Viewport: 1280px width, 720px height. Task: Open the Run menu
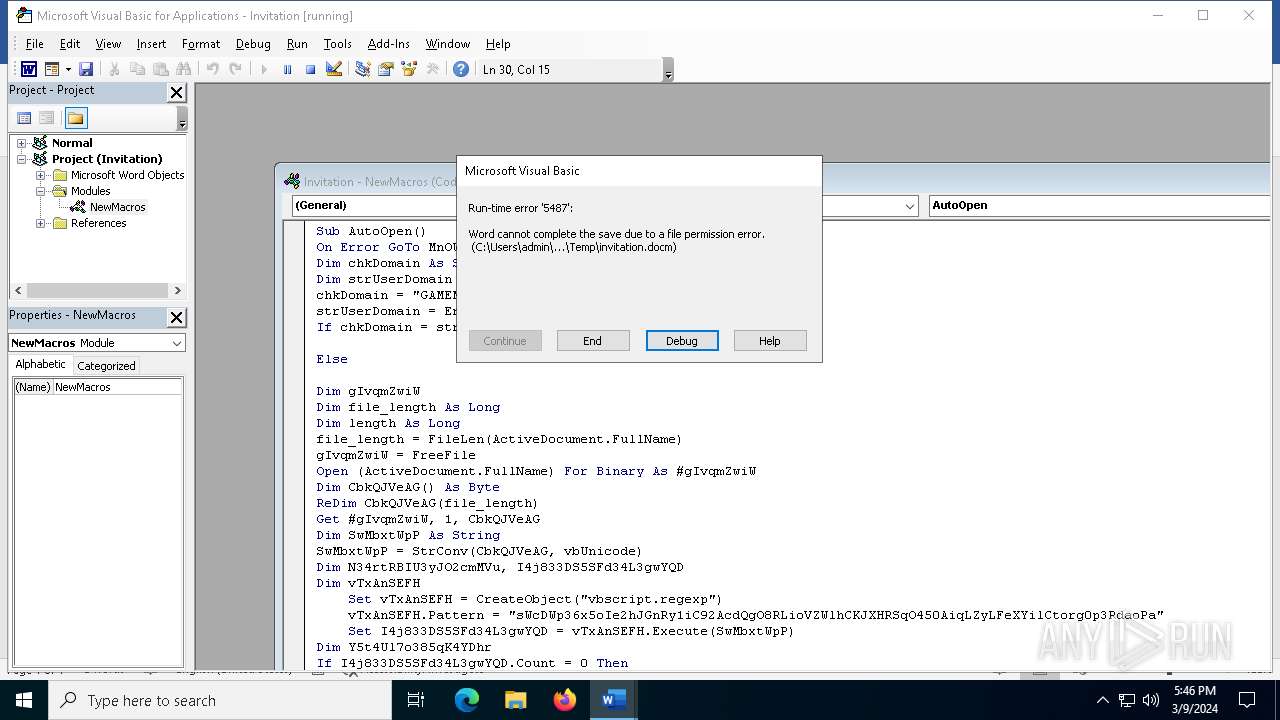(x=297, y=44)
